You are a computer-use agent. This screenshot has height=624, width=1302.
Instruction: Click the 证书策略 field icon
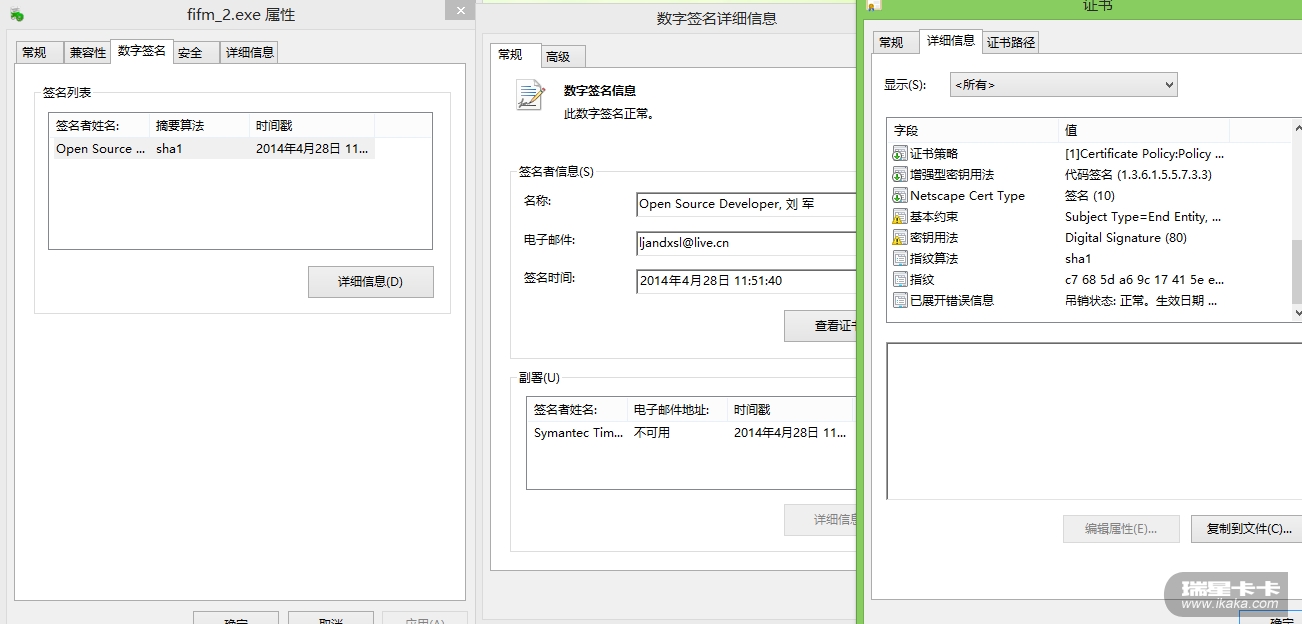pos(899,154)
